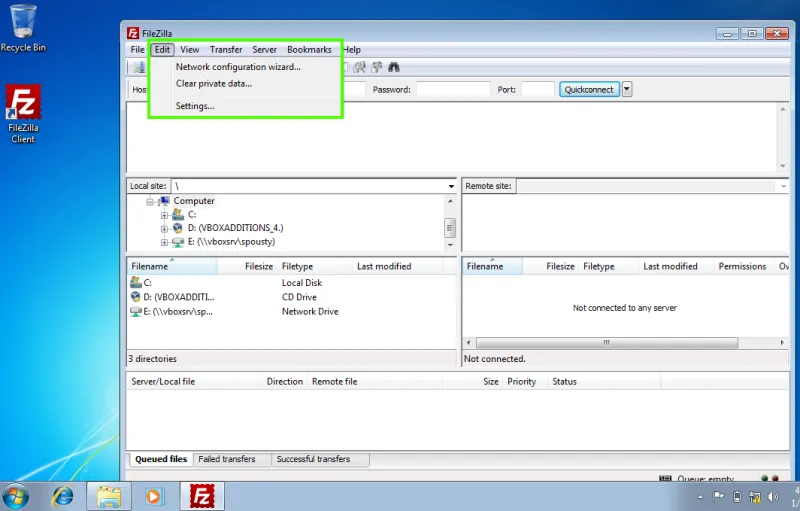Select the 'Network Drive' filetype cell
Screen dimensions: 800x511
310,311
